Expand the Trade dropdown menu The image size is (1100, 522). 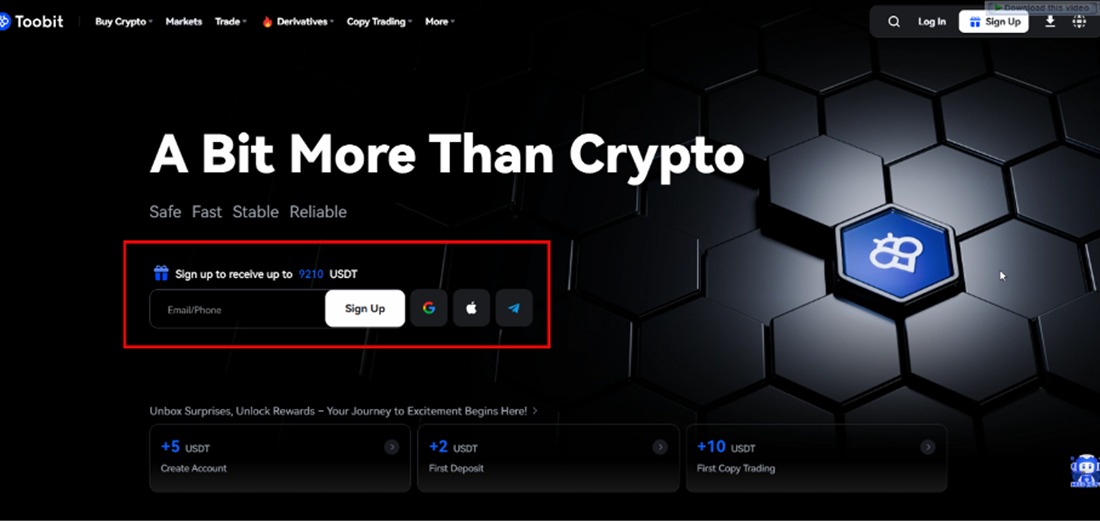[231, 22]
